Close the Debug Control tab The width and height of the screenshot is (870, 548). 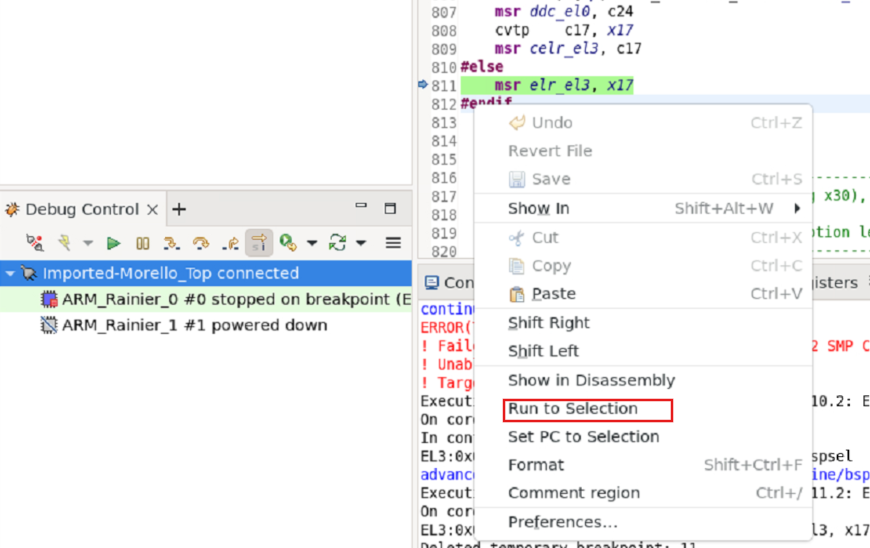point(153,209)
